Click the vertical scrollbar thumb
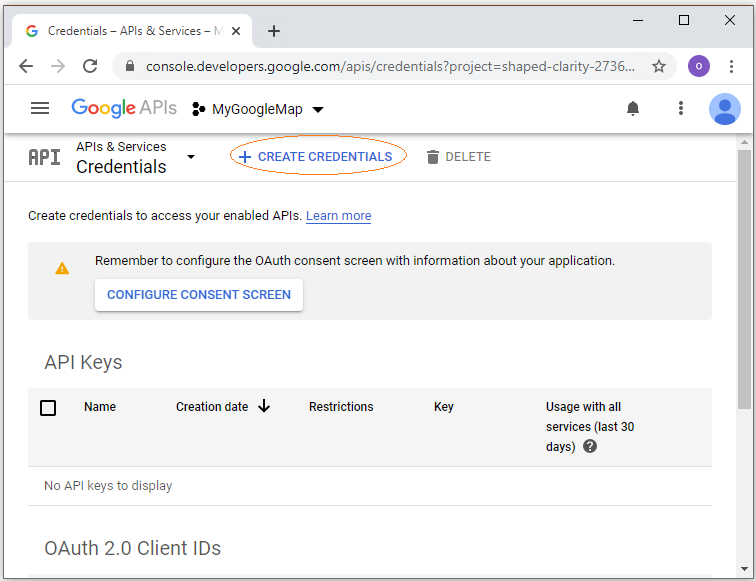756x581 pixels. click(x=744, y=279)
